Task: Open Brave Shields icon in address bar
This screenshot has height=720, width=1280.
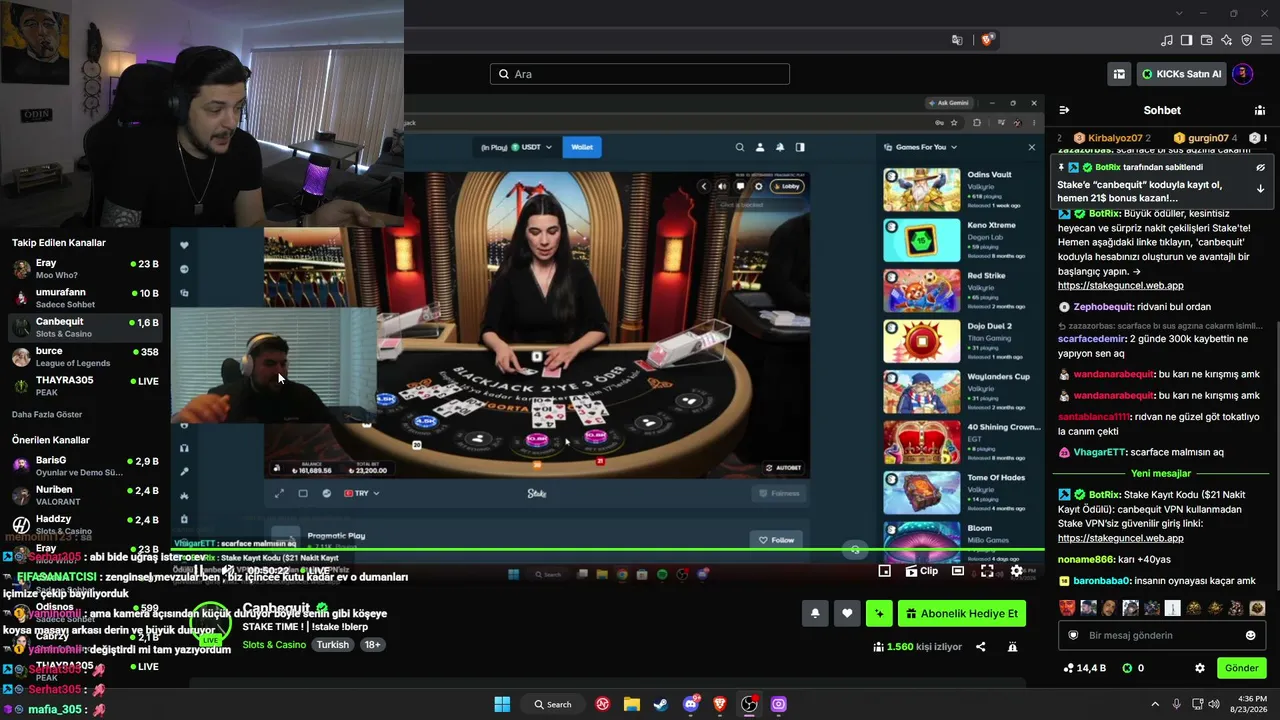Action: (987, 40)
